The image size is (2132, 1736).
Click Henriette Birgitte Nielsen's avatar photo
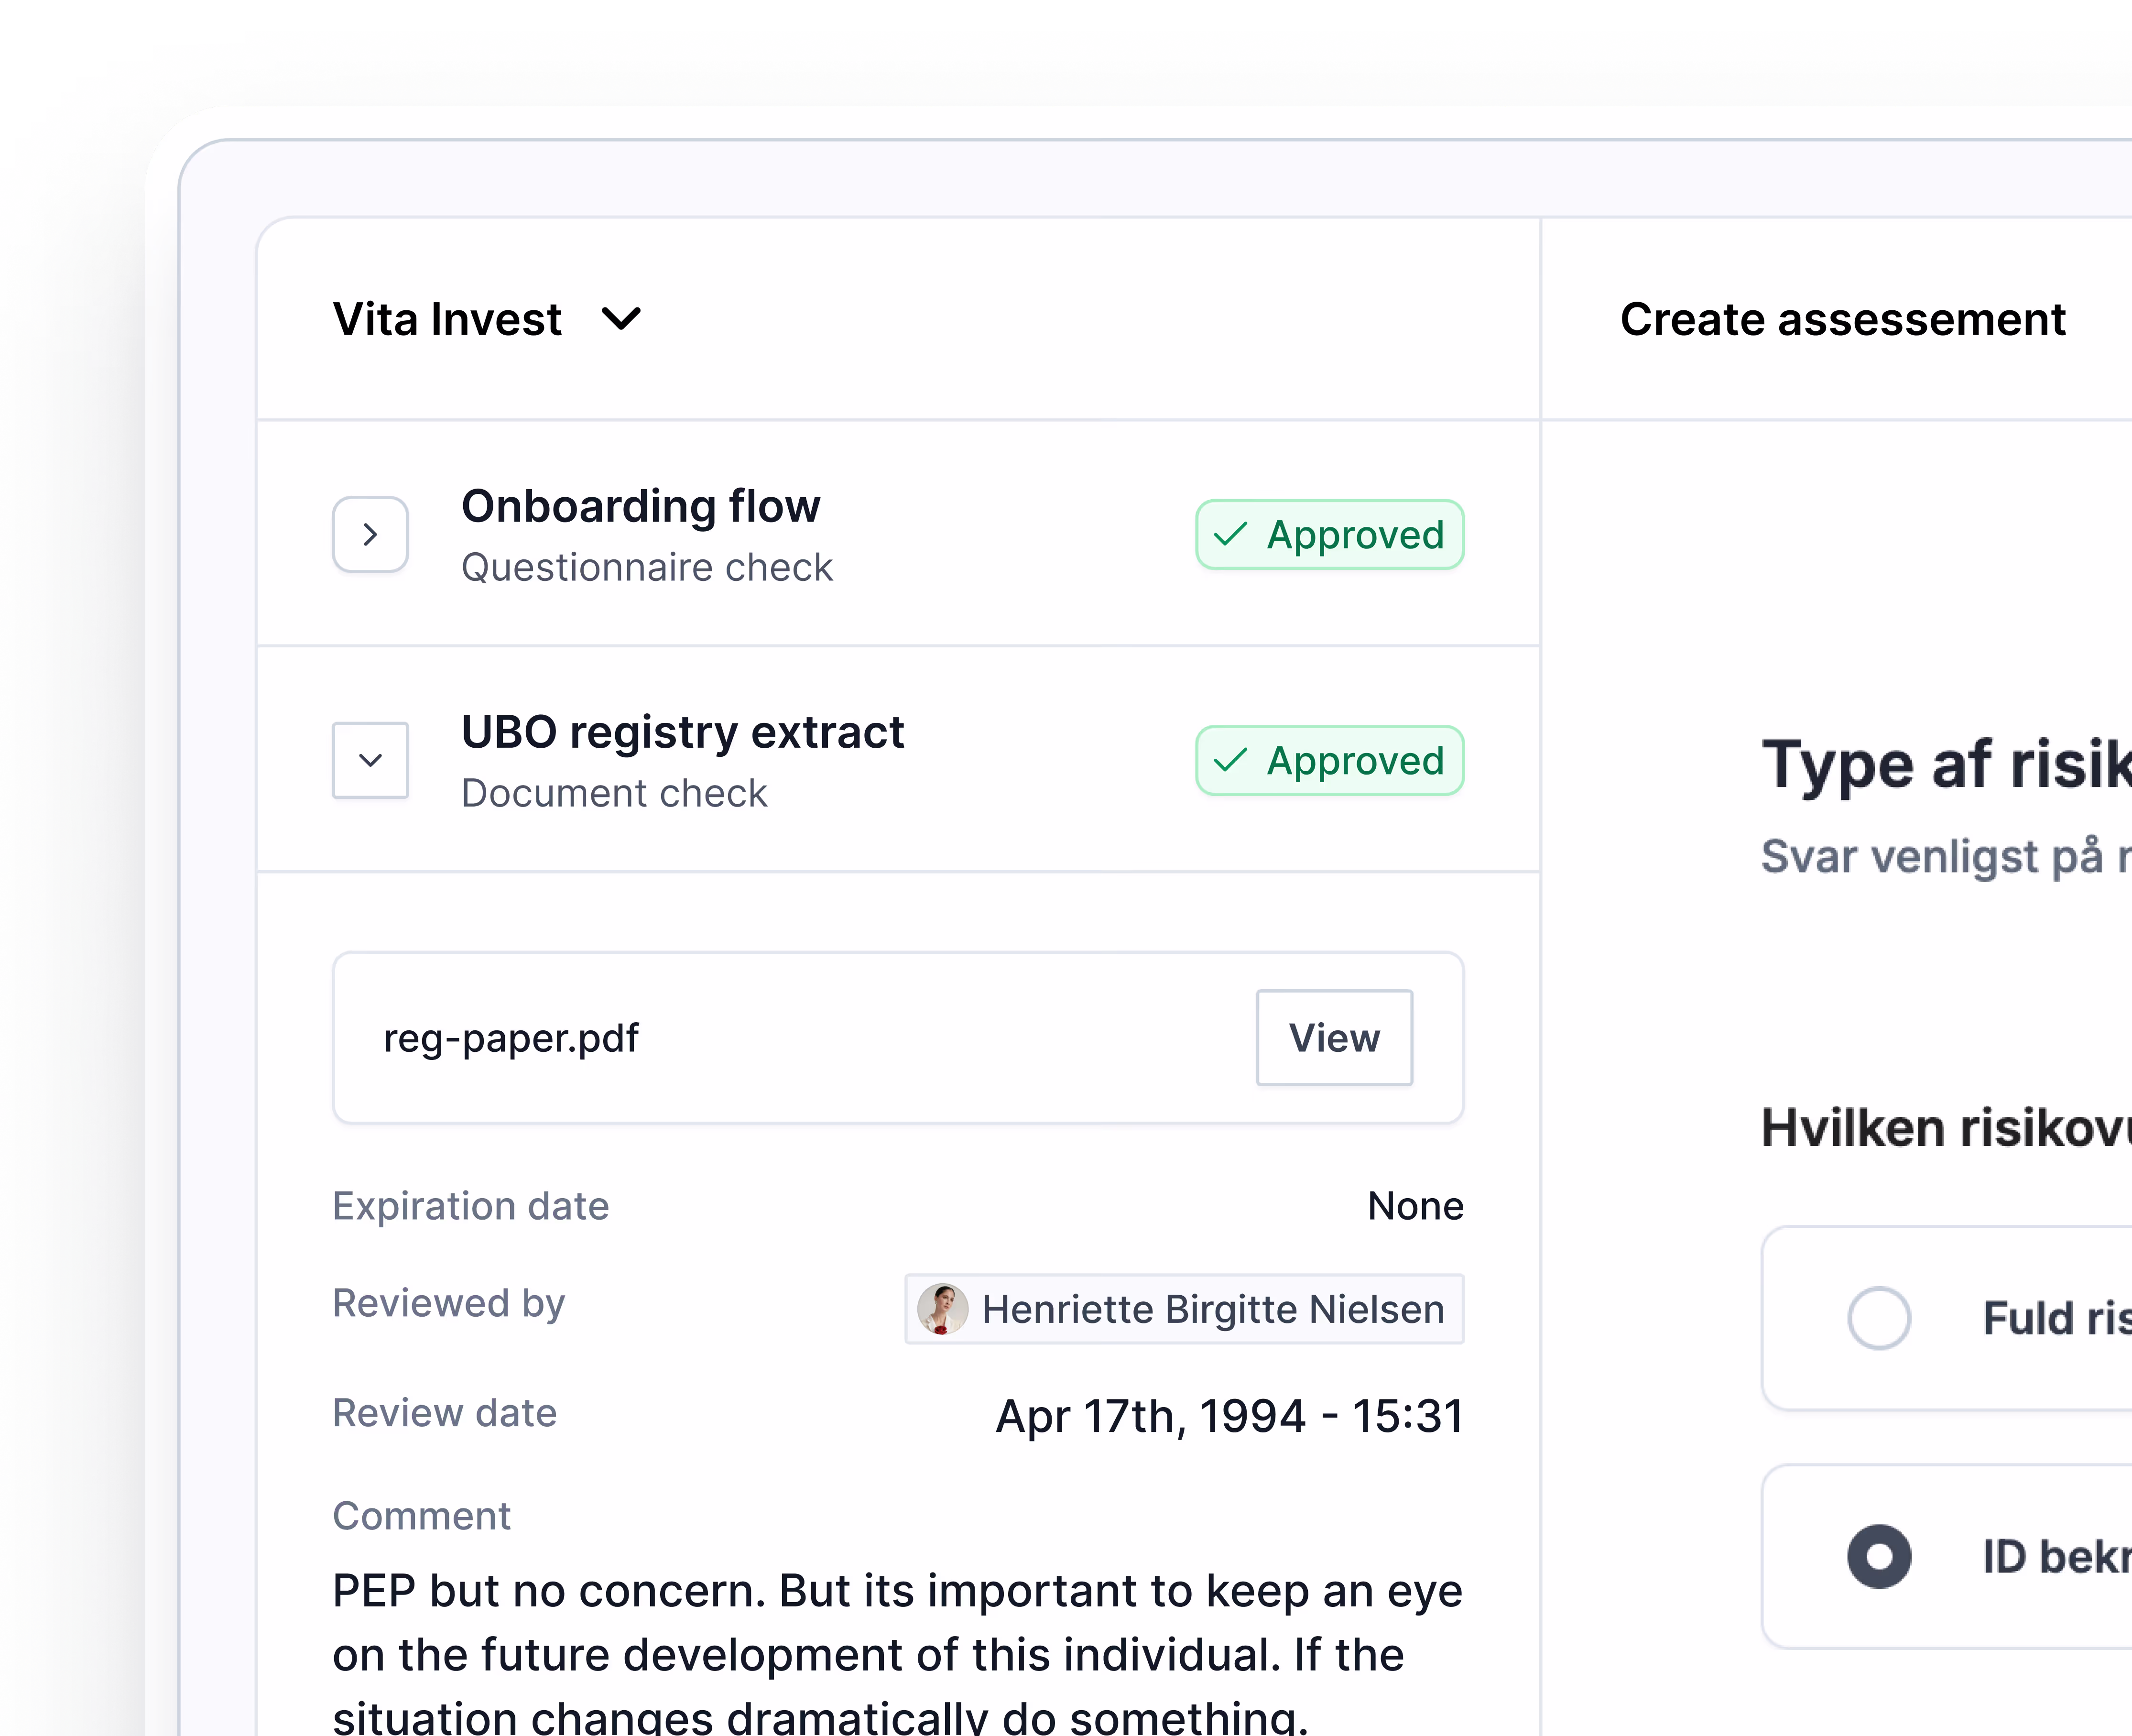[942, 1309]
